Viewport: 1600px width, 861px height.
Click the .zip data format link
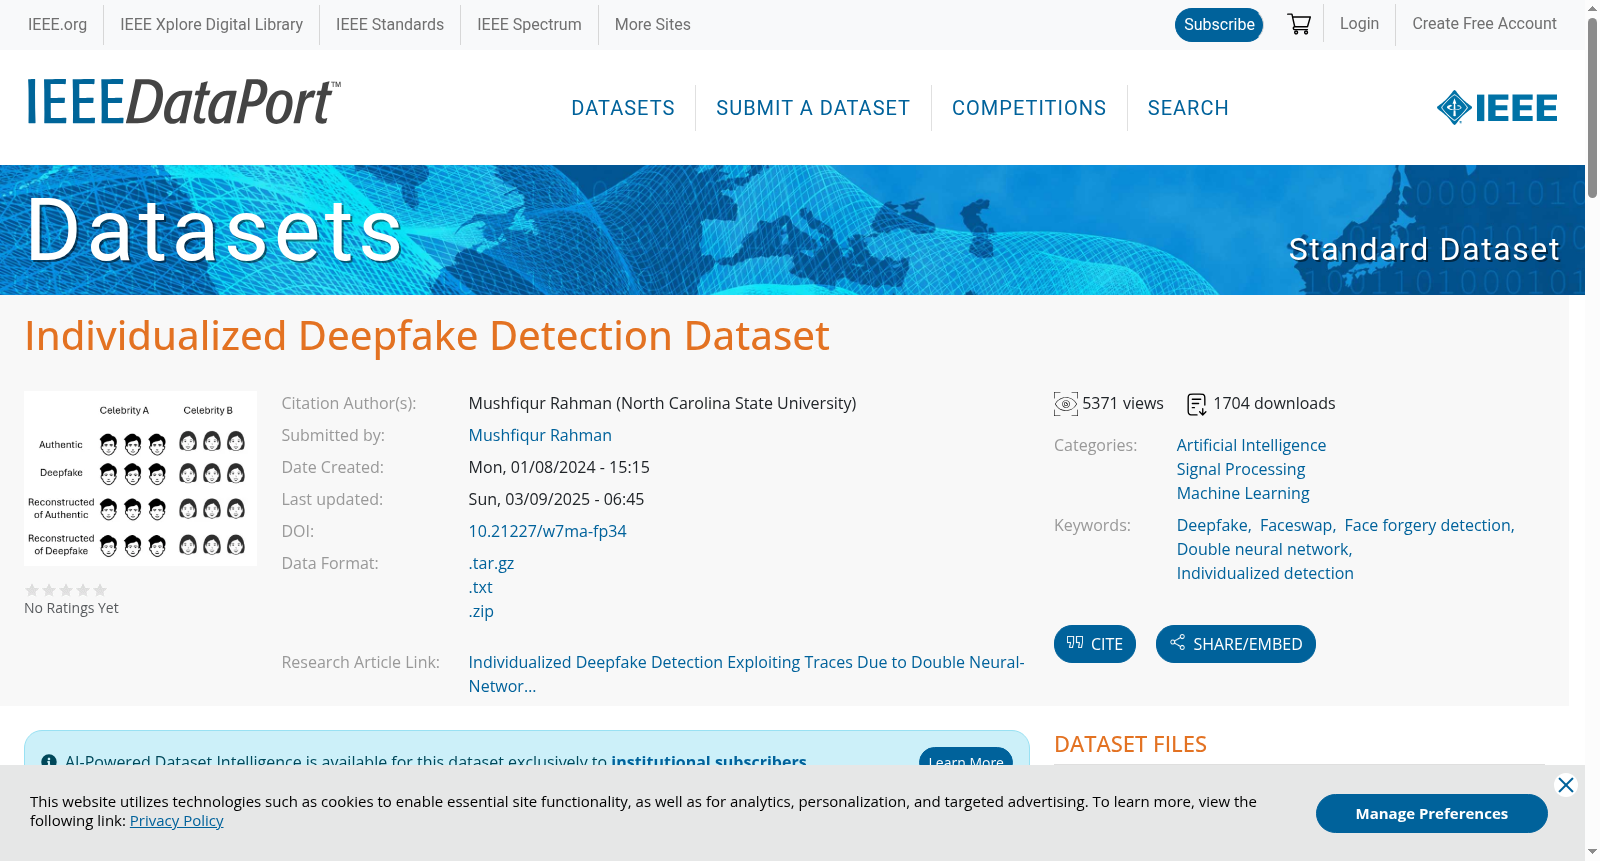(481, 612)
